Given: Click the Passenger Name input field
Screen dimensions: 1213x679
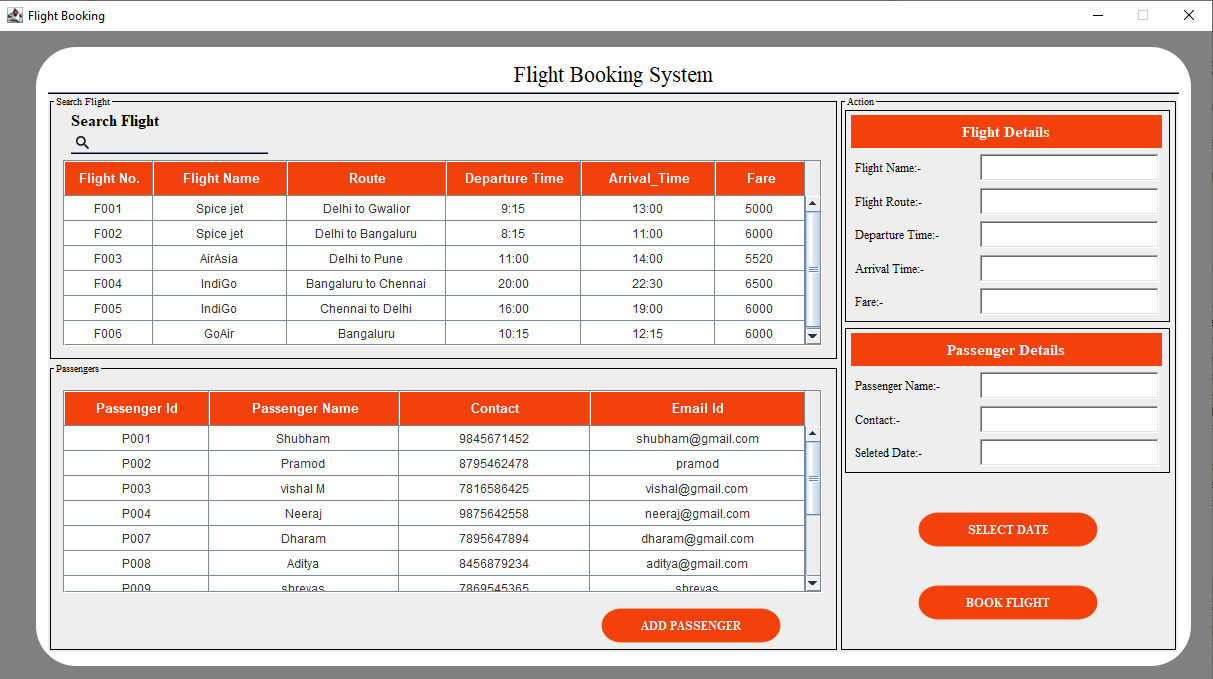Looking at the screenshot, I should coord(1068,386).
